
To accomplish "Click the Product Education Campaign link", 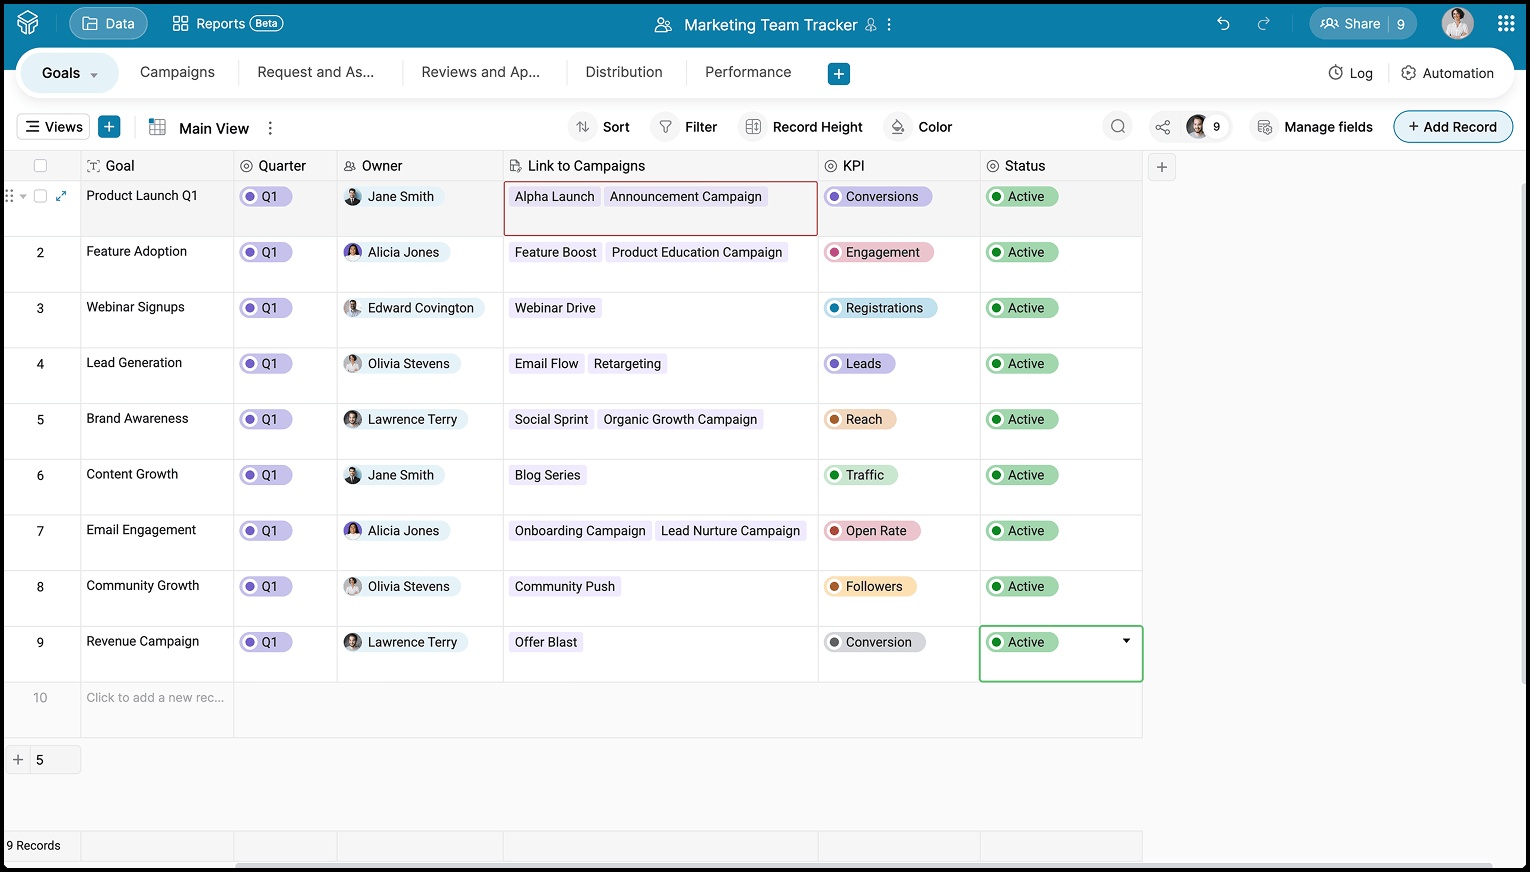I will 697,253.
